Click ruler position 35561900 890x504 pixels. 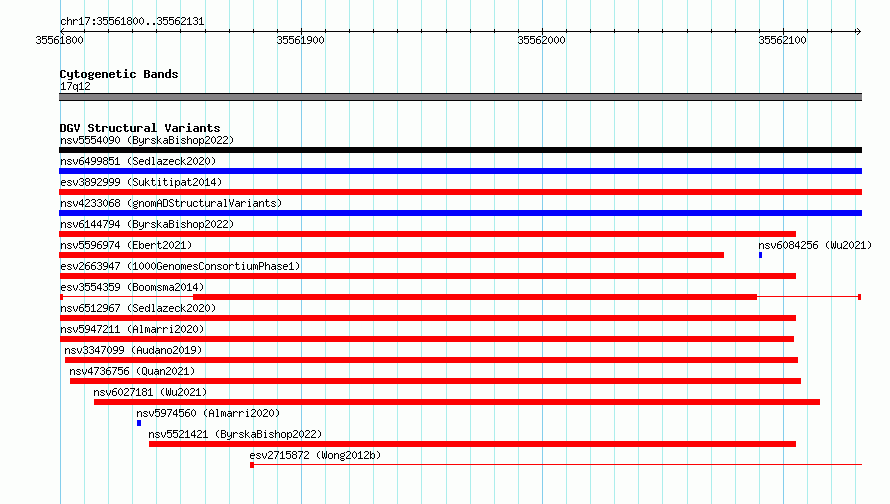300,40
